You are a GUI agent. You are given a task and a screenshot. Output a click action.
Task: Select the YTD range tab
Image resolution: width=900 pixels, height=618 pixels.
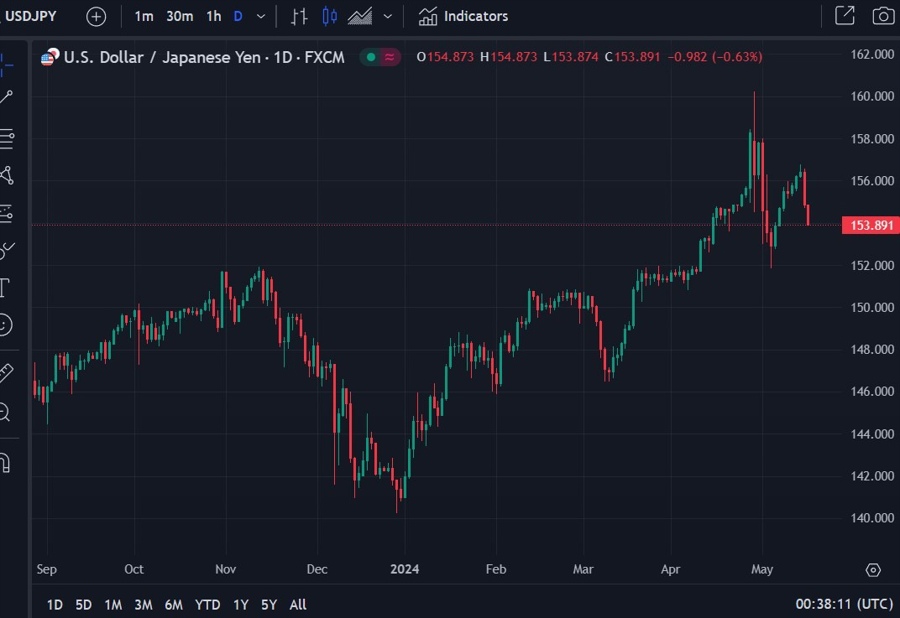coord(207,605)
